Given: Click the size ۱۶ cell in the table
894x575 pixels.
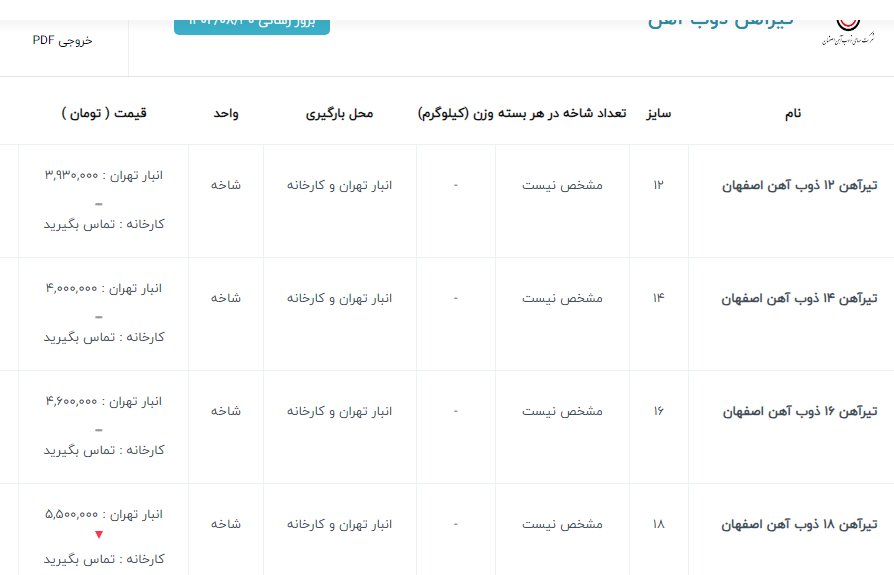Looking at the screenshot, I should pos(658,411).
